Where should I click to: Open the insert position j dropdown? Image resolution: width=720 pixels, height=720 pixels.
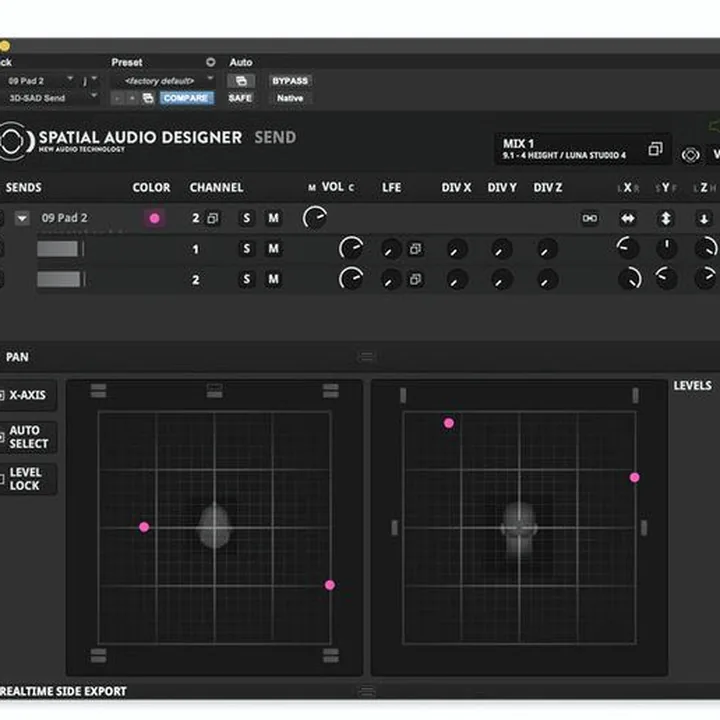pyautogui.click(x=90, y=81)
